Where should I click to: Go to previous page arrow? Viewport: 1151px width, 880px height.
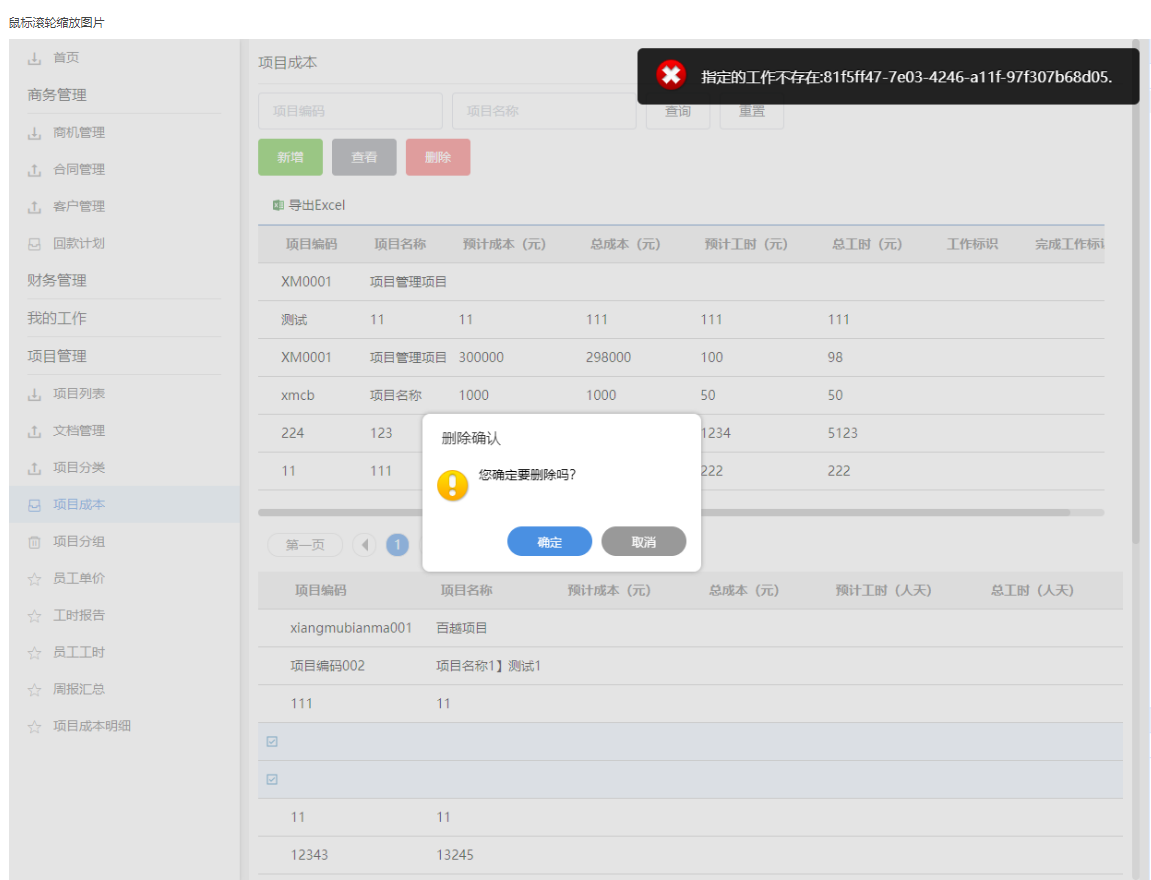tap(364, 545)
